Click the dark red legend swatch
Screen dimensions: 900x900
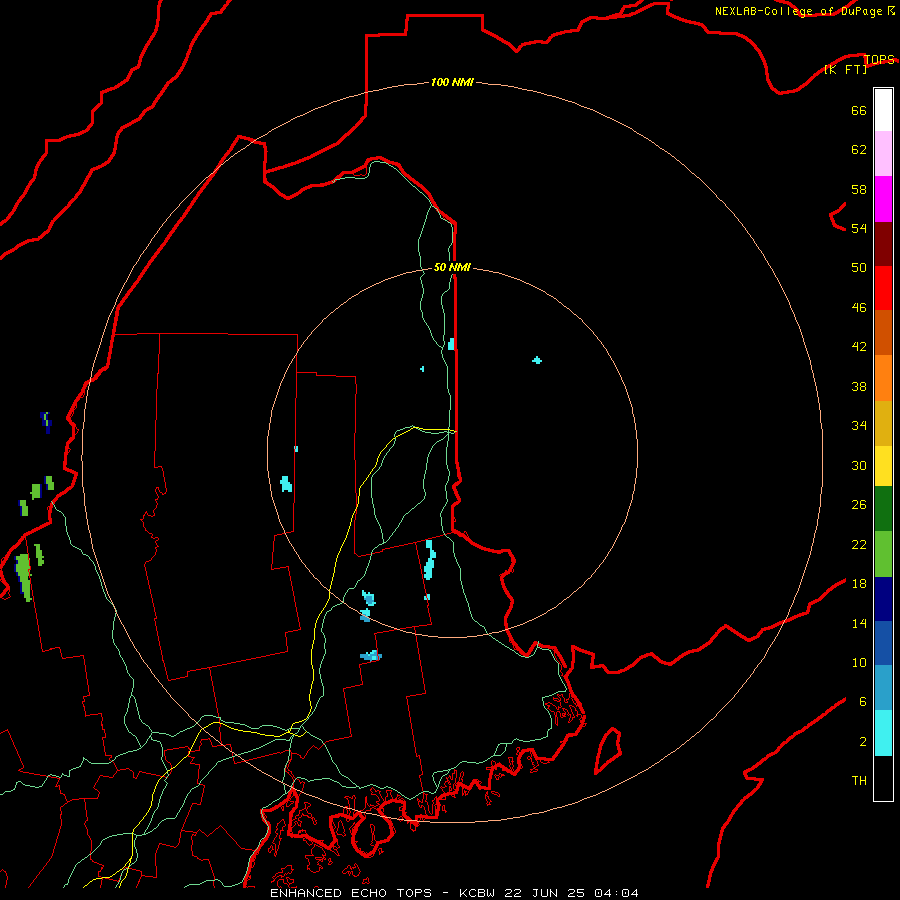[883, 244]
